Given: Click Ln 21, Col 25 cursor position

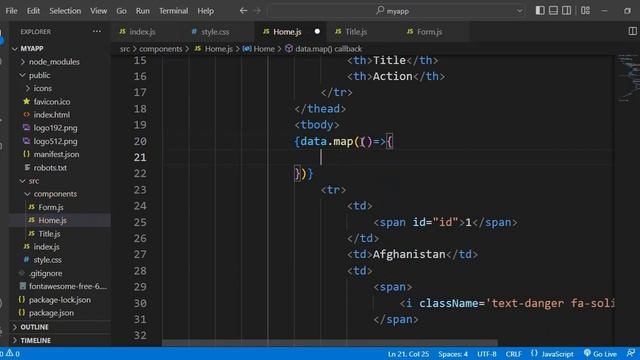Looking at the screenshot, I should pos(408,354).
